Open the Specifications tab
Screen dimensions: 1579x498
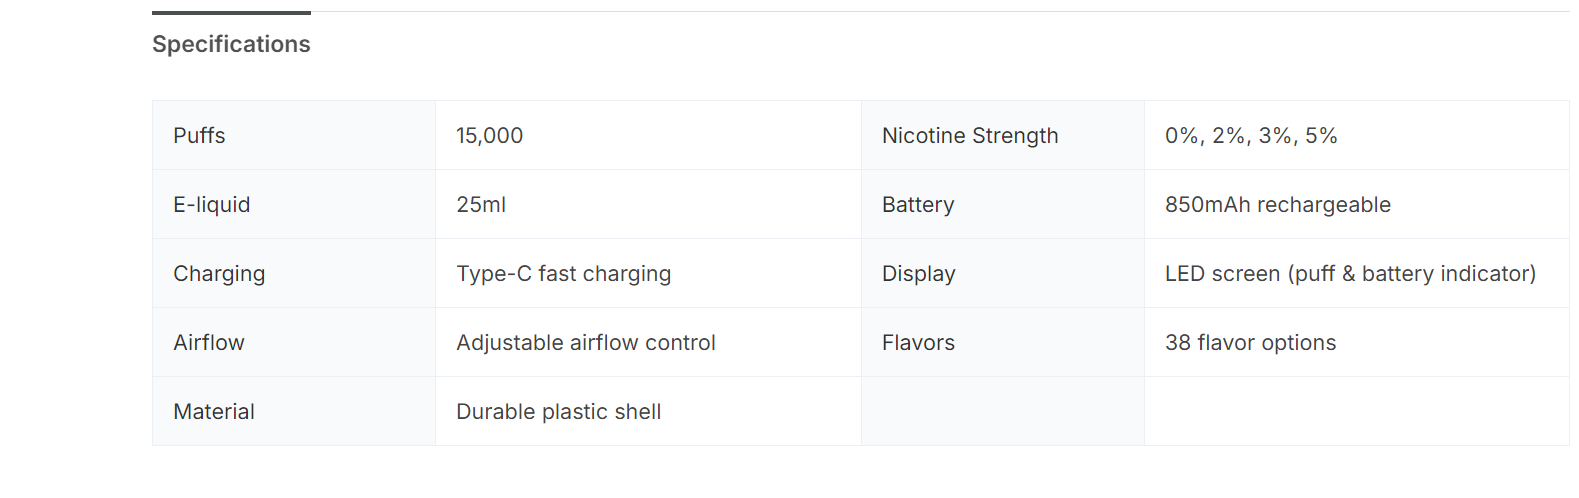tap(231, 44)
